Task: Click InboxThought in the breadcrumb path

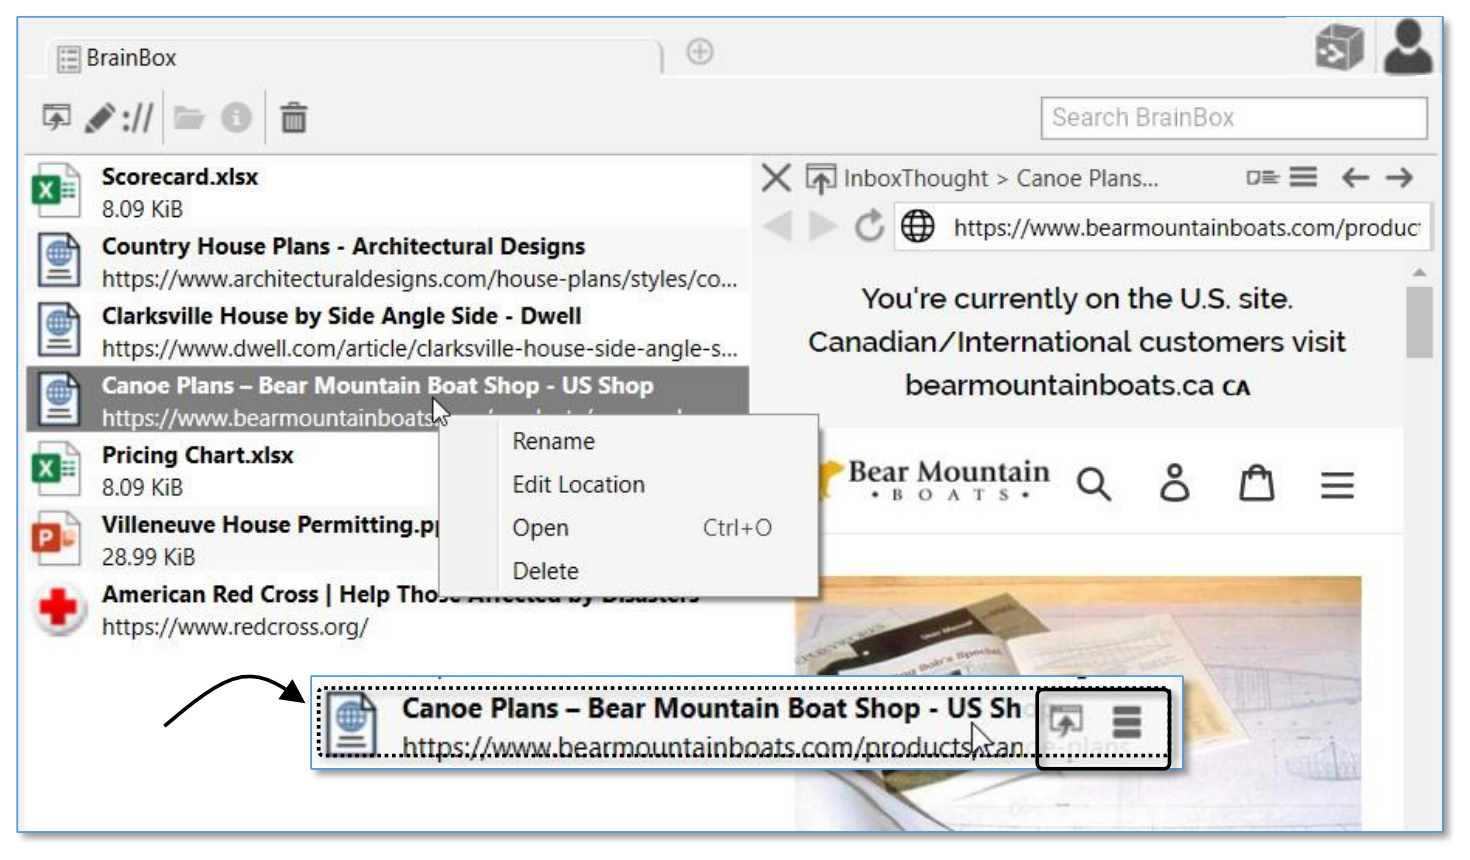Action: coord(915,179)
